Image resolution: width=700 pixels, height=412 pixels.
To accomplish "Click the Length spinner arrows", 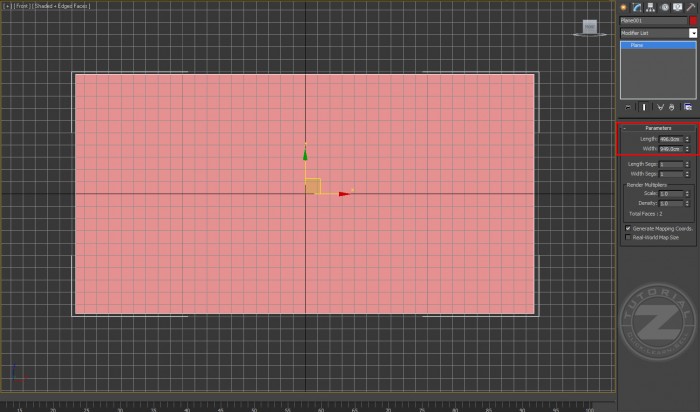I will tap(687, 139).
